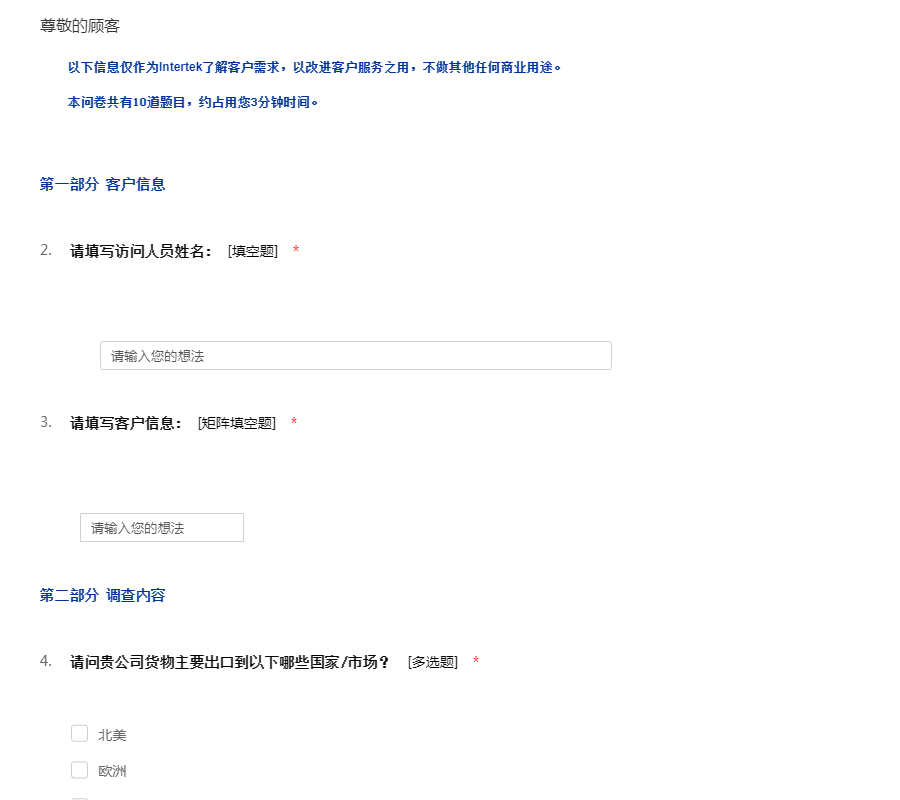Click the 北美 option label
Viewport: 900px width, 800px height.
[112, 735]
